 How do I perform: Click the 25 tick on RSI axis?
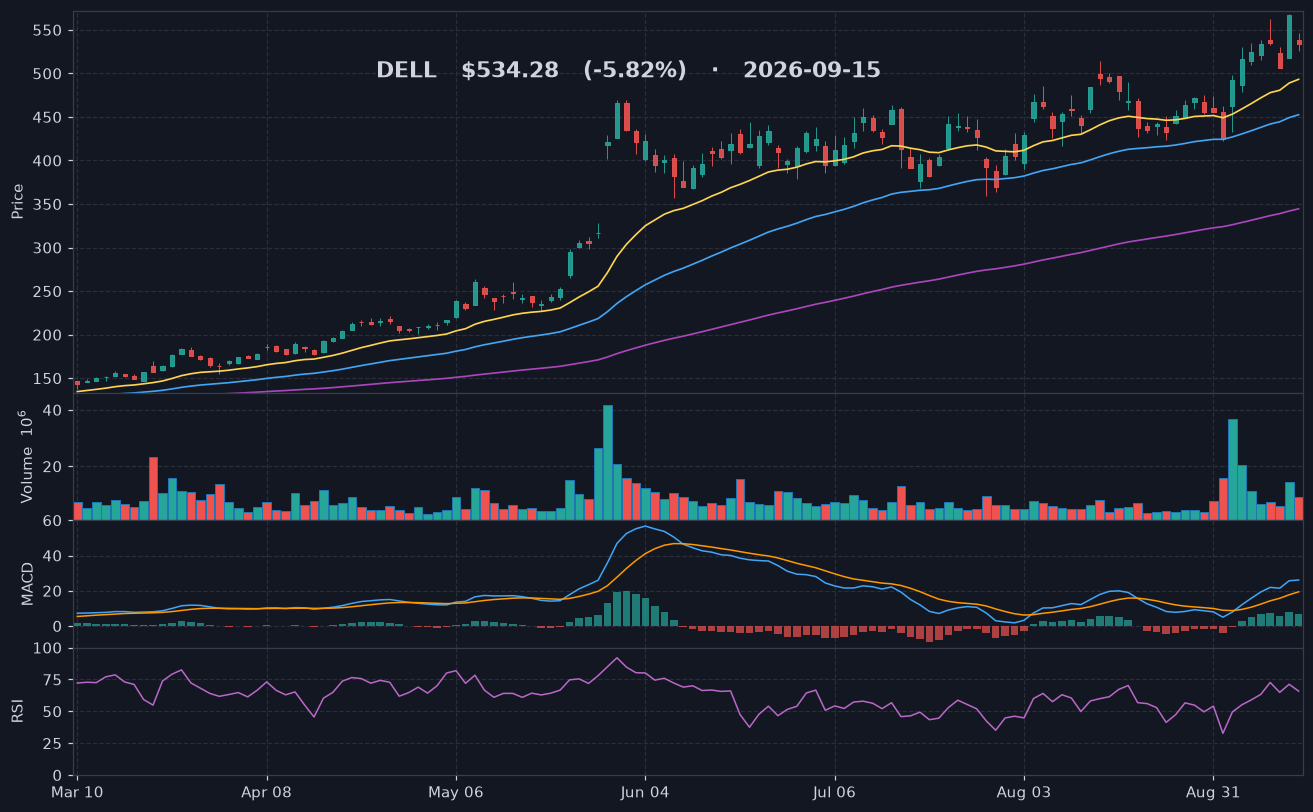coord(54,744)
